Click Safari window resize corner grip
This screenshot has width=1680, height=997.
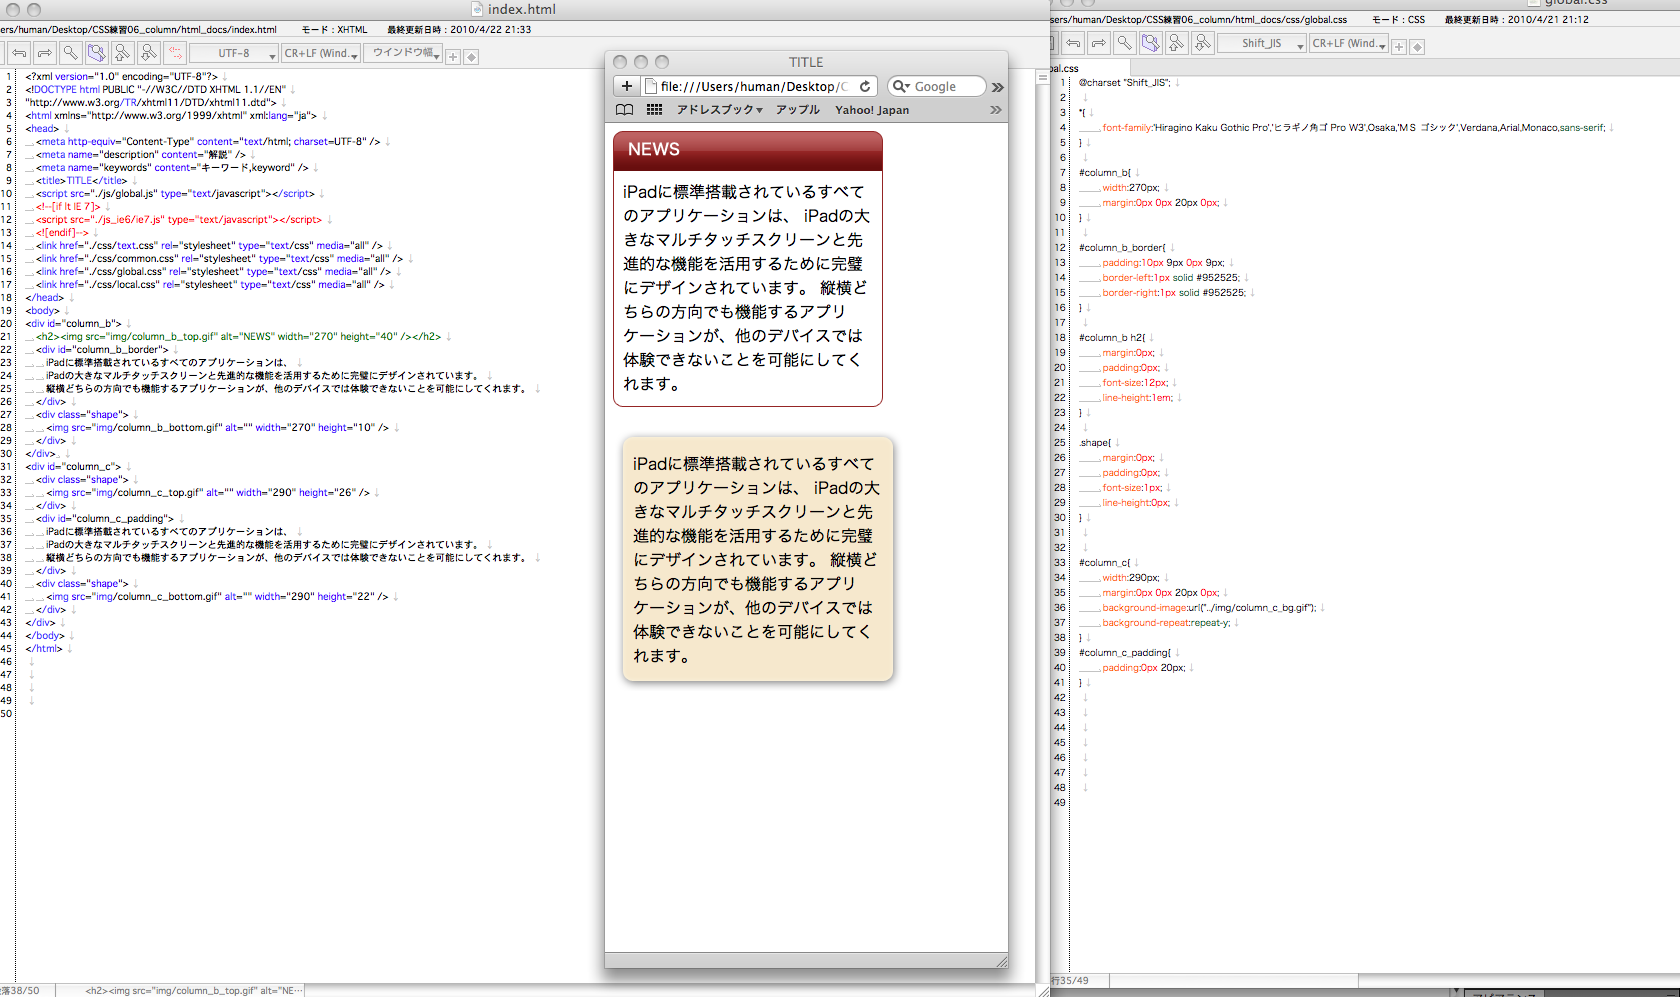1001,961
